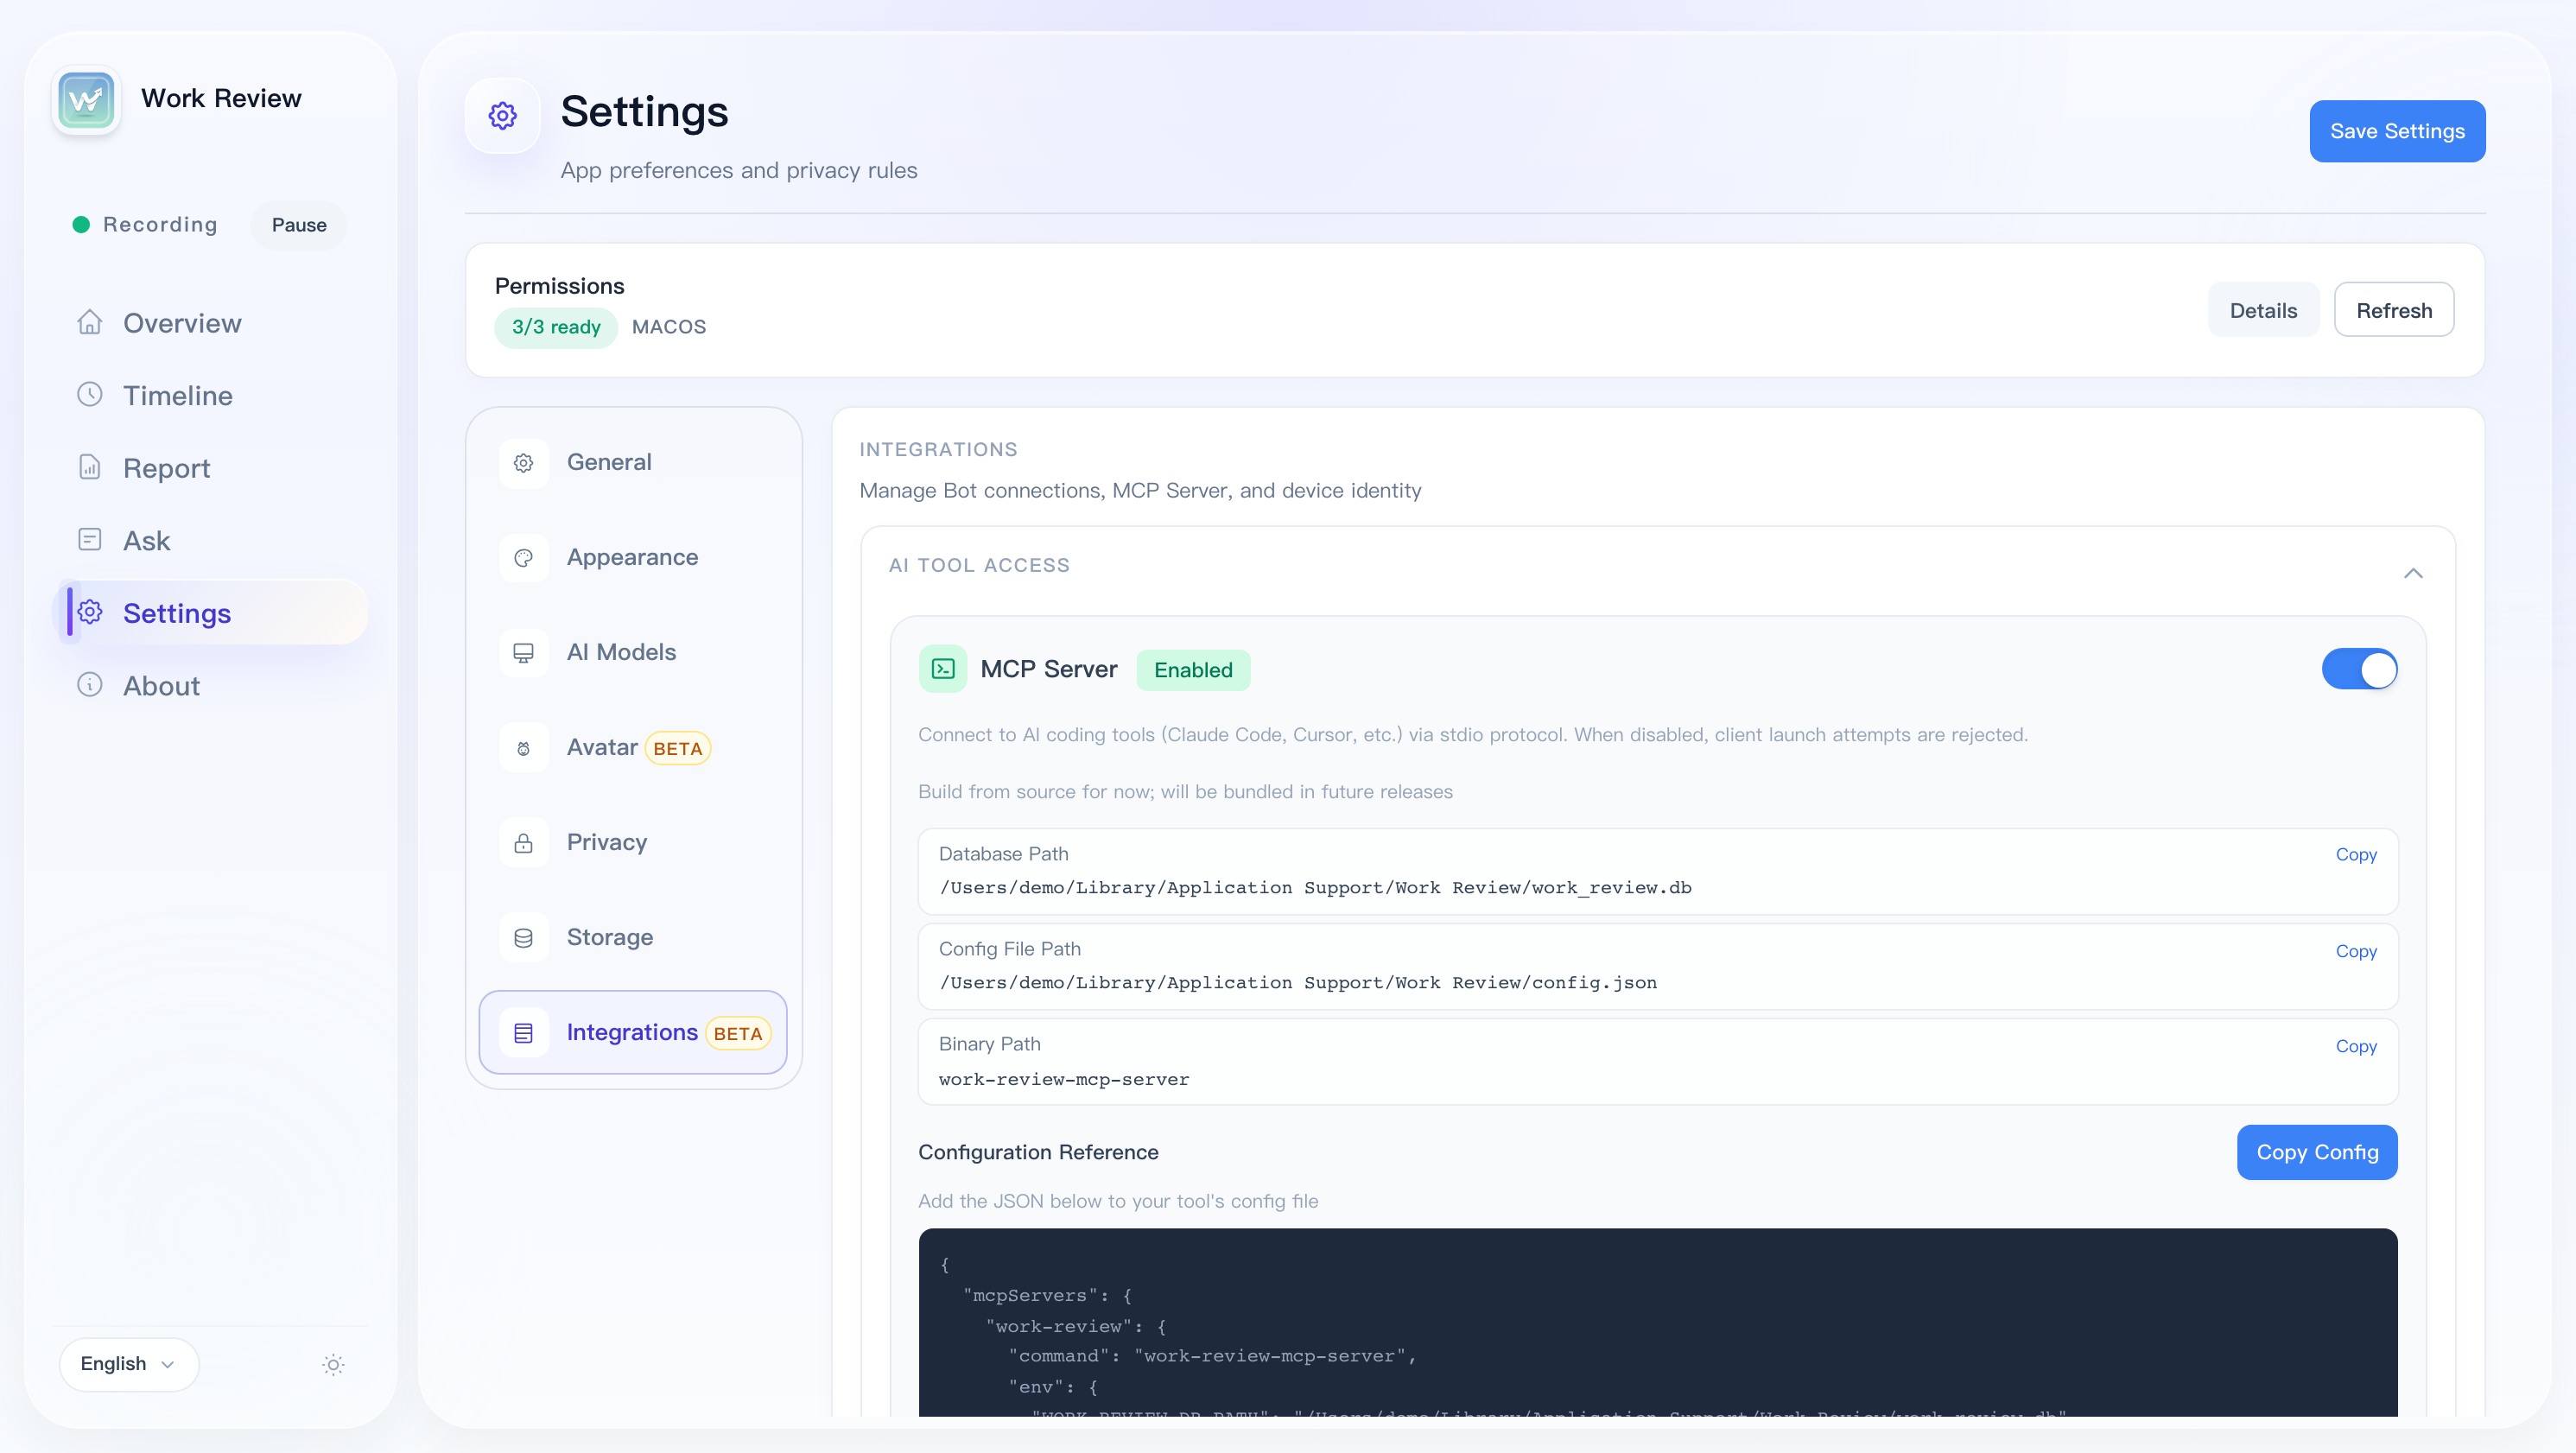Click the Privacy lock icon

point(523,843)
